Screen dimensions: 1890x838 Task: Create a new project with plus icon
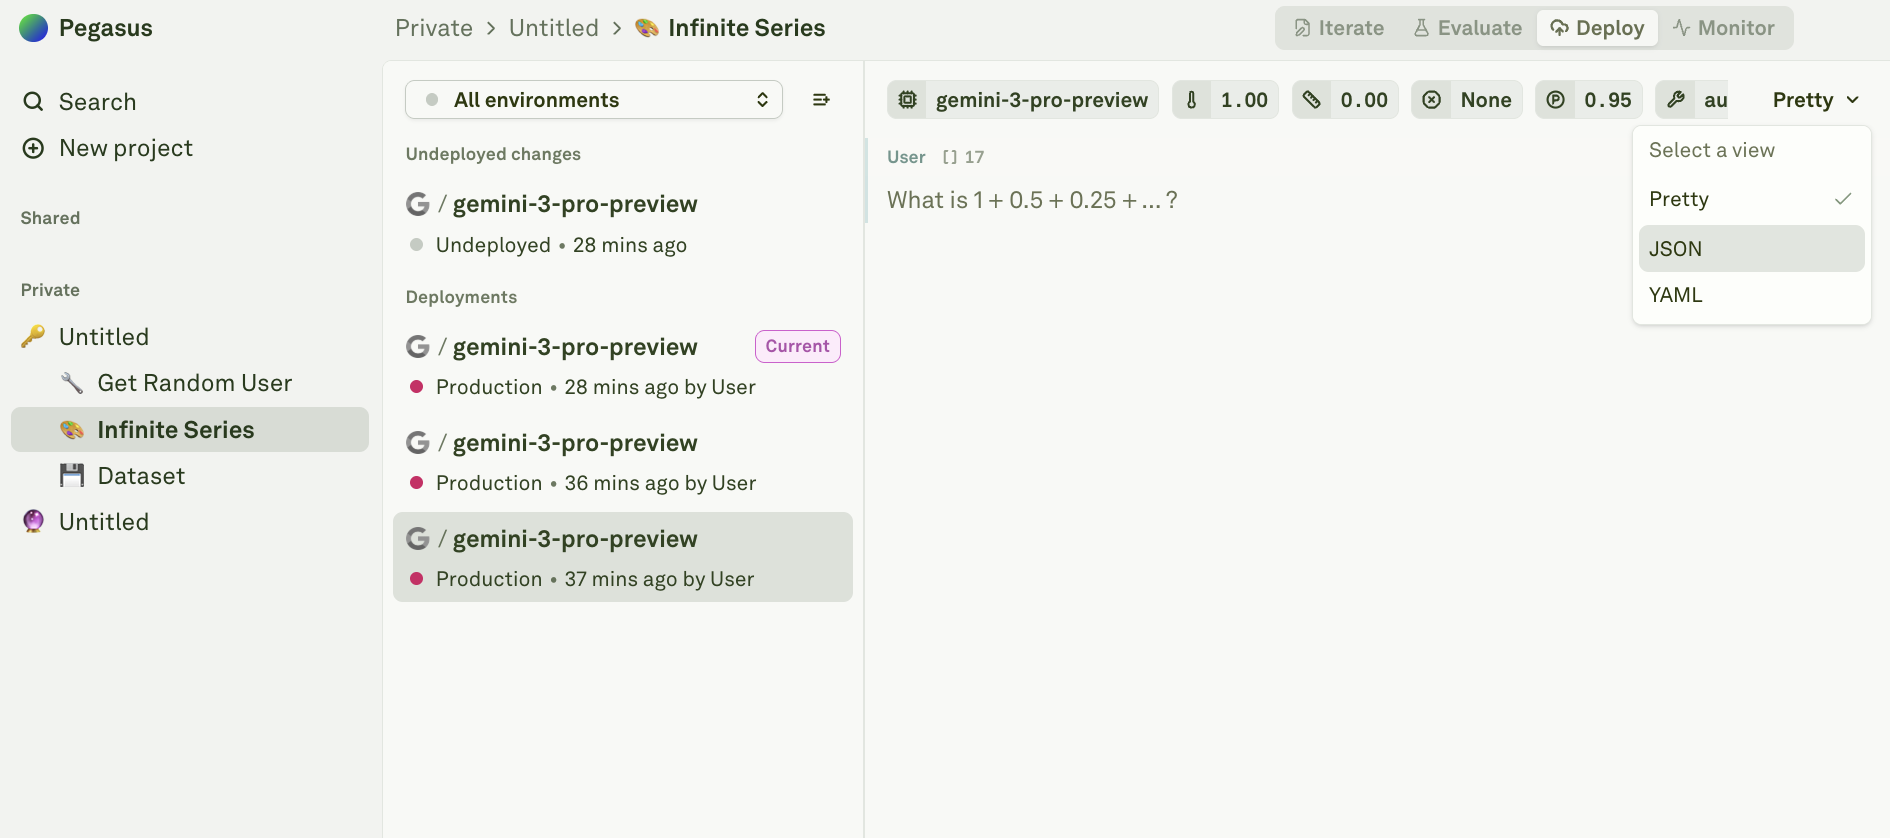(33, 148)
